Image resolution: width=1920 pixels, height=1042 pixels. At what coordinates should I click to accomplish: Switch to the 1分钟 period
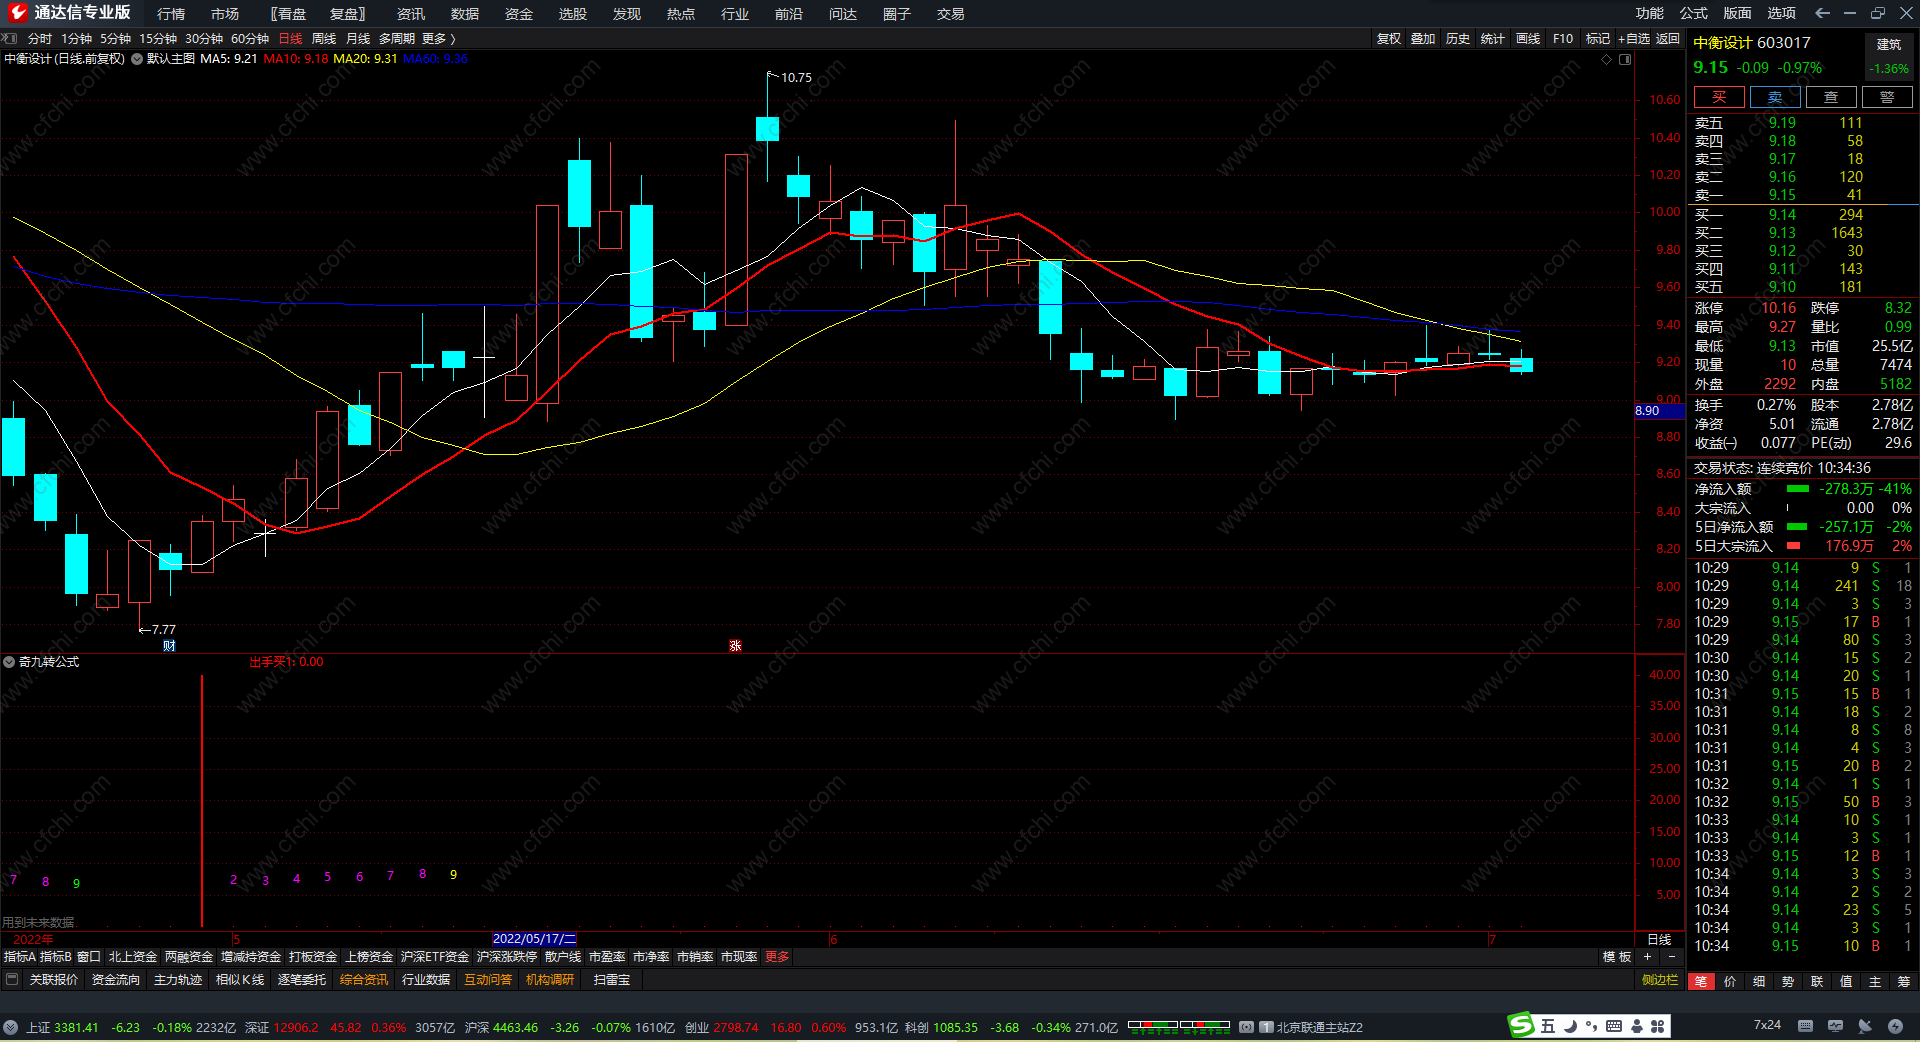coord(77,39)
